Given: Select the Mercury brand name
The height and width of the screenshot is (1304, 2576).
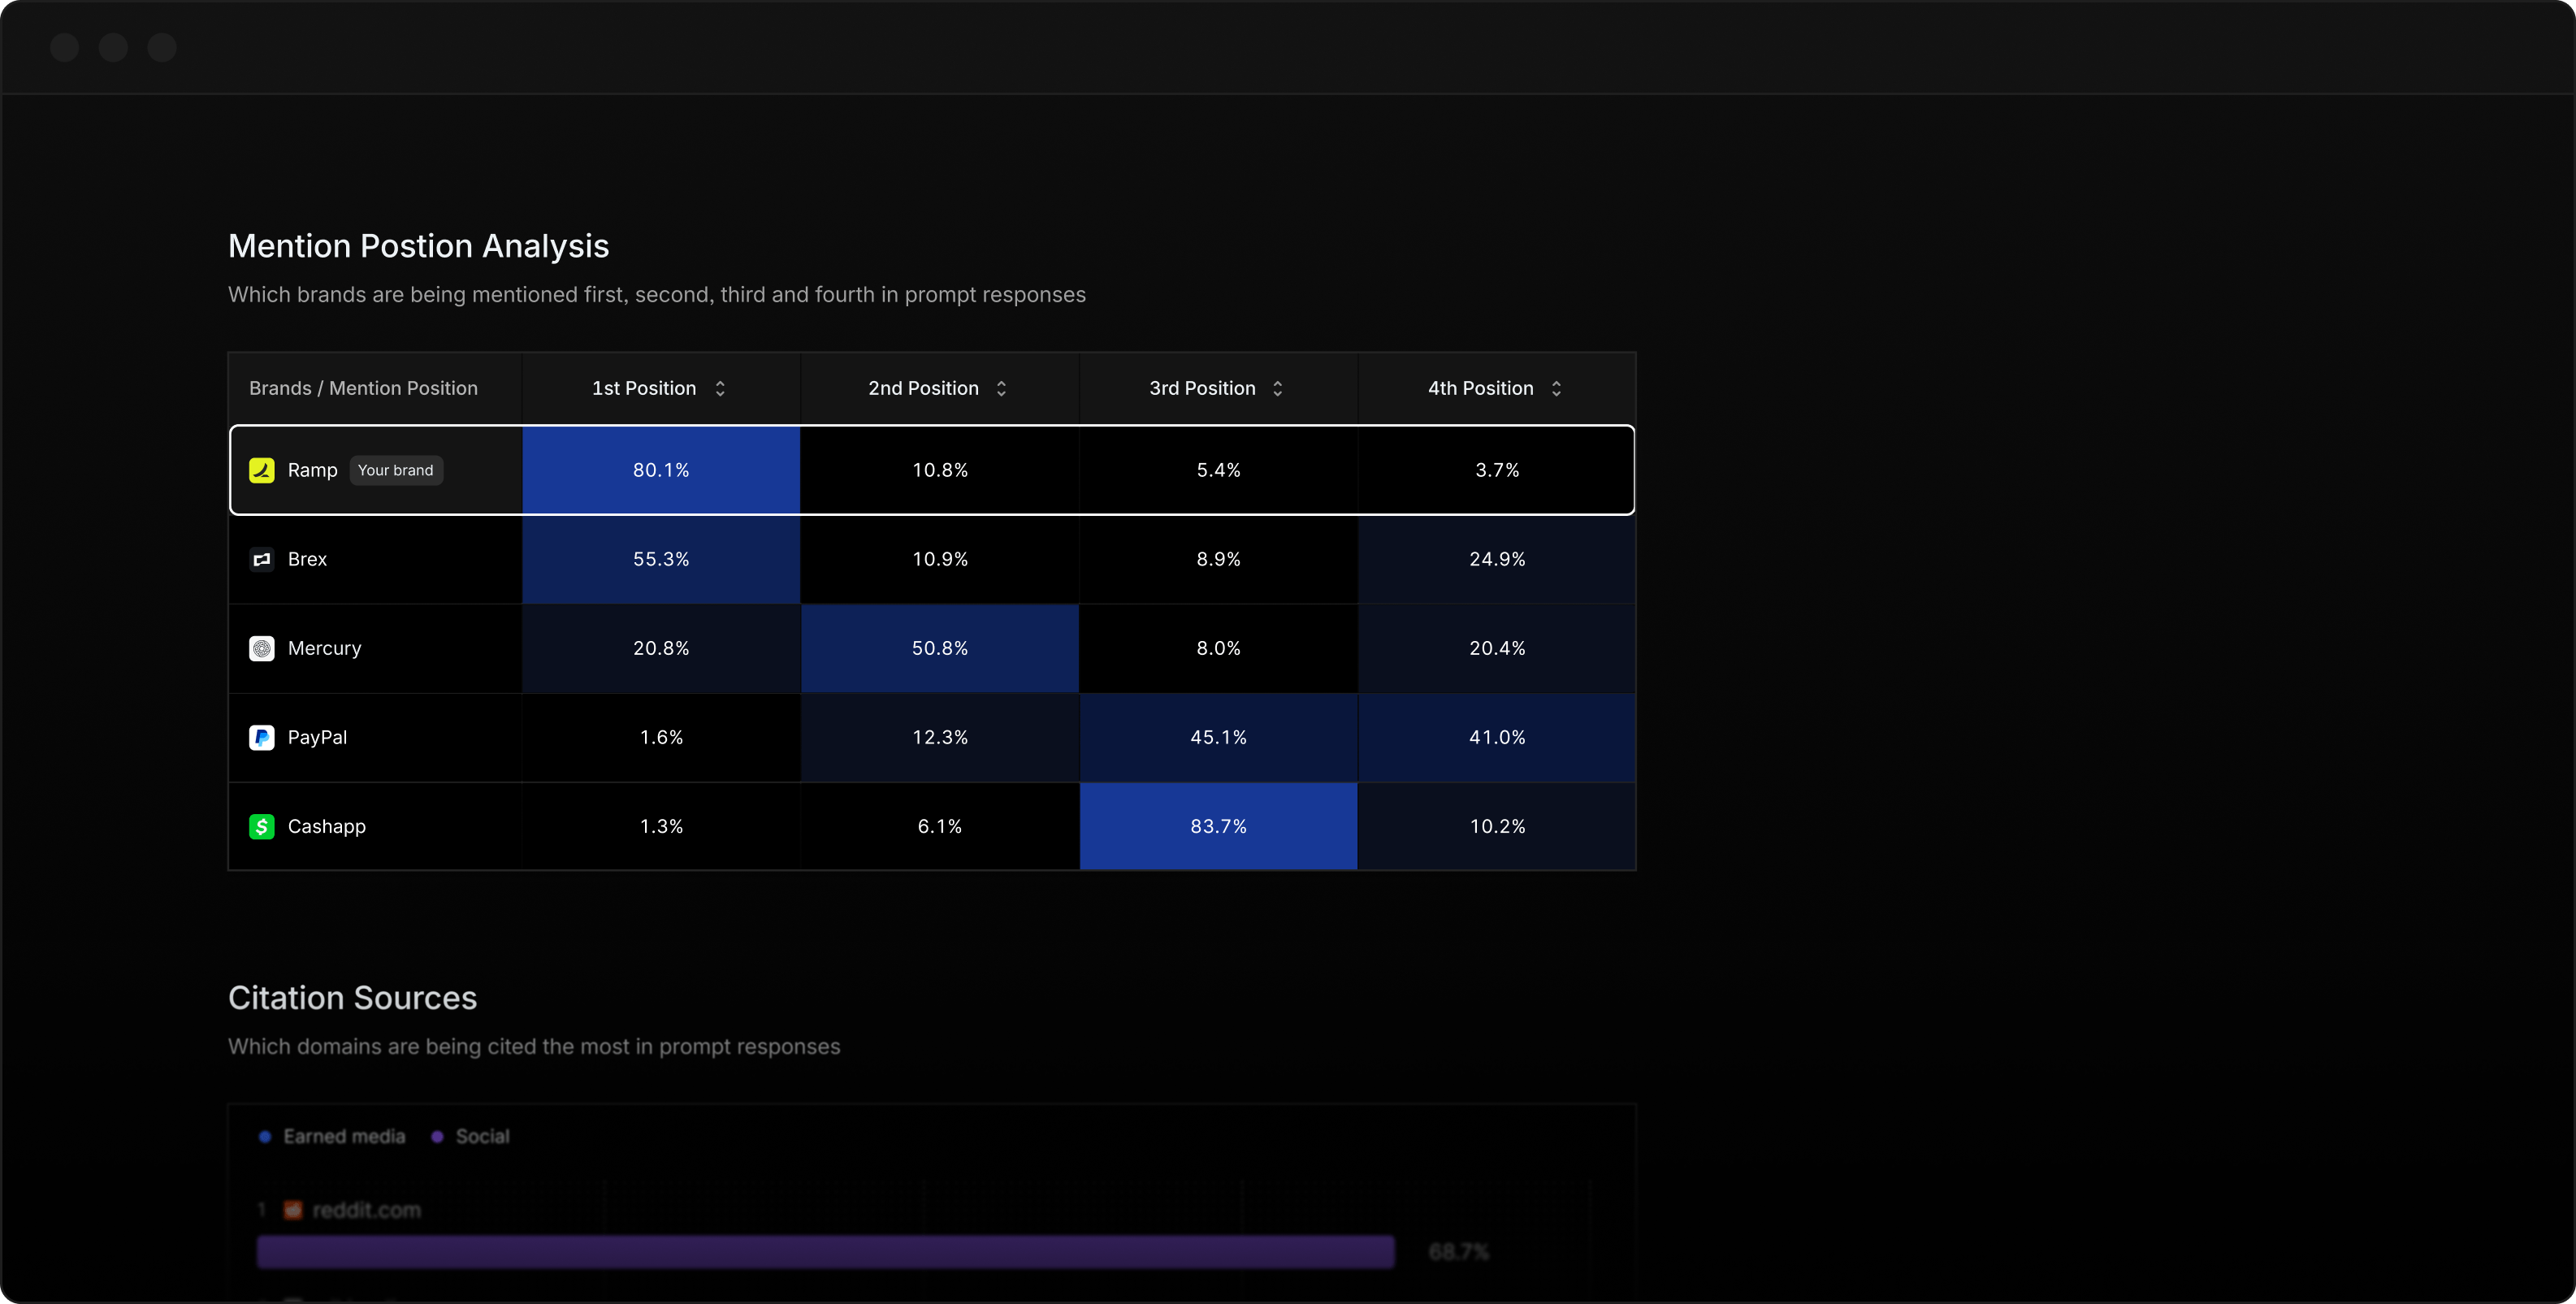Looking at the screenshot, I should point(325,648).
